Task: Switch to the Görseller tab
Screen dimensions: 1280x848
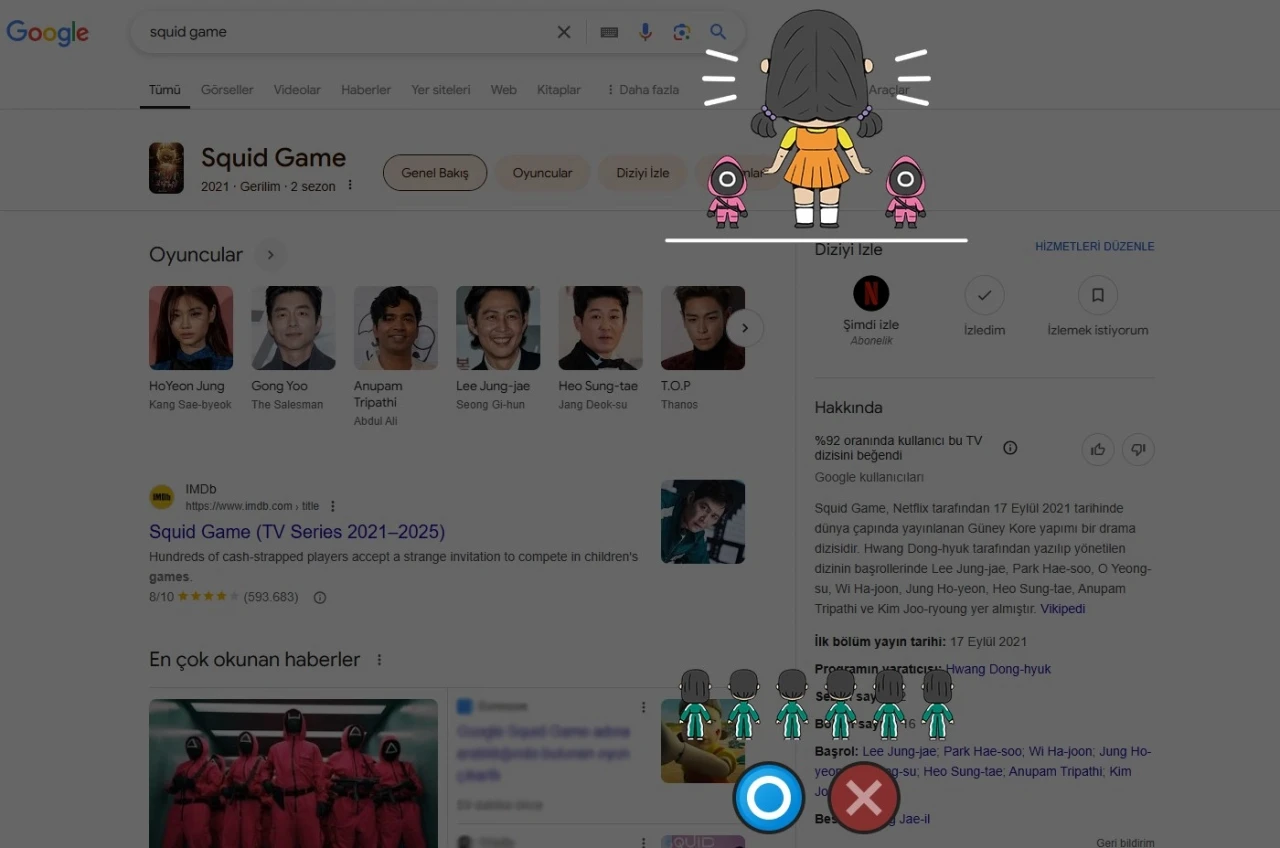Action: pos(227,90)
